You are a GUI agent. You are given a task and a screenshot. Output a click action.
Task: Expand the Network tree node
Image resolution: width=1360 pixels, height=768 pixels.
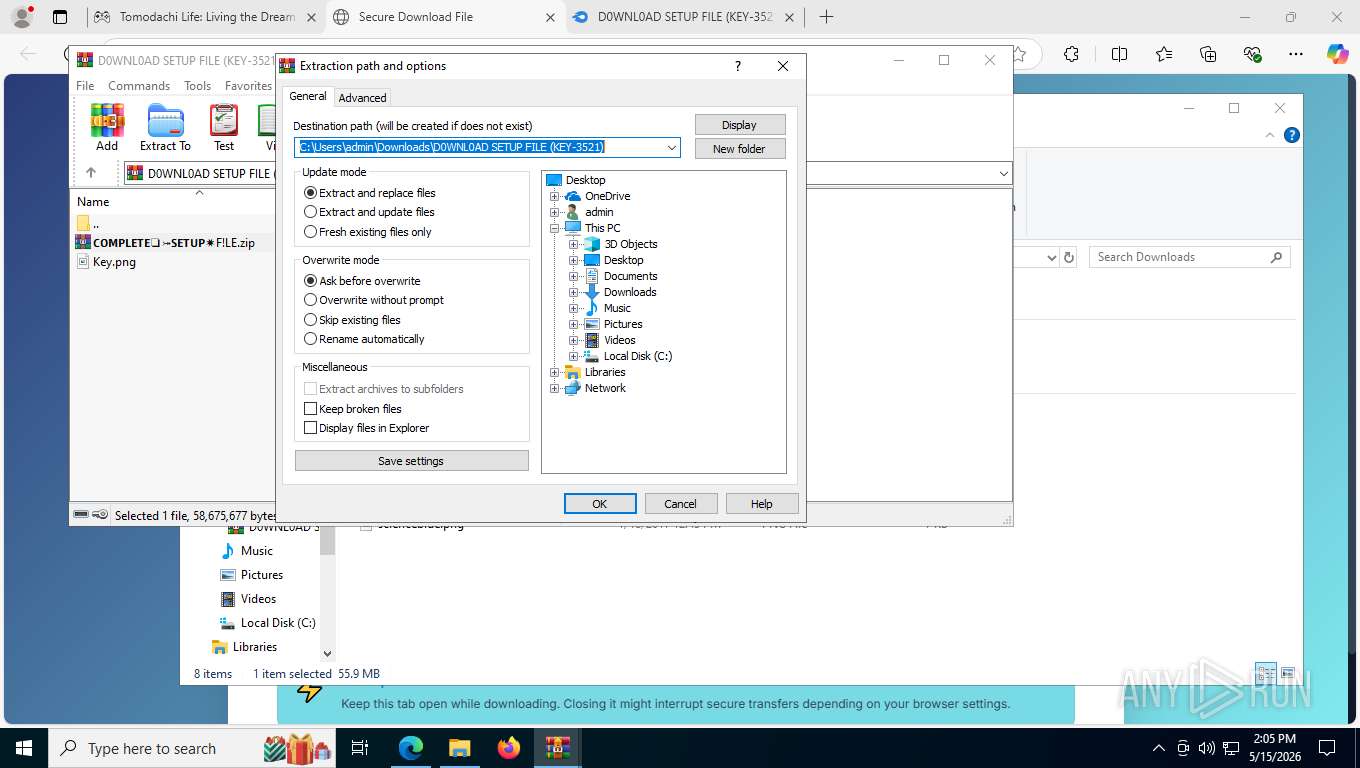[x=554, y=388]
